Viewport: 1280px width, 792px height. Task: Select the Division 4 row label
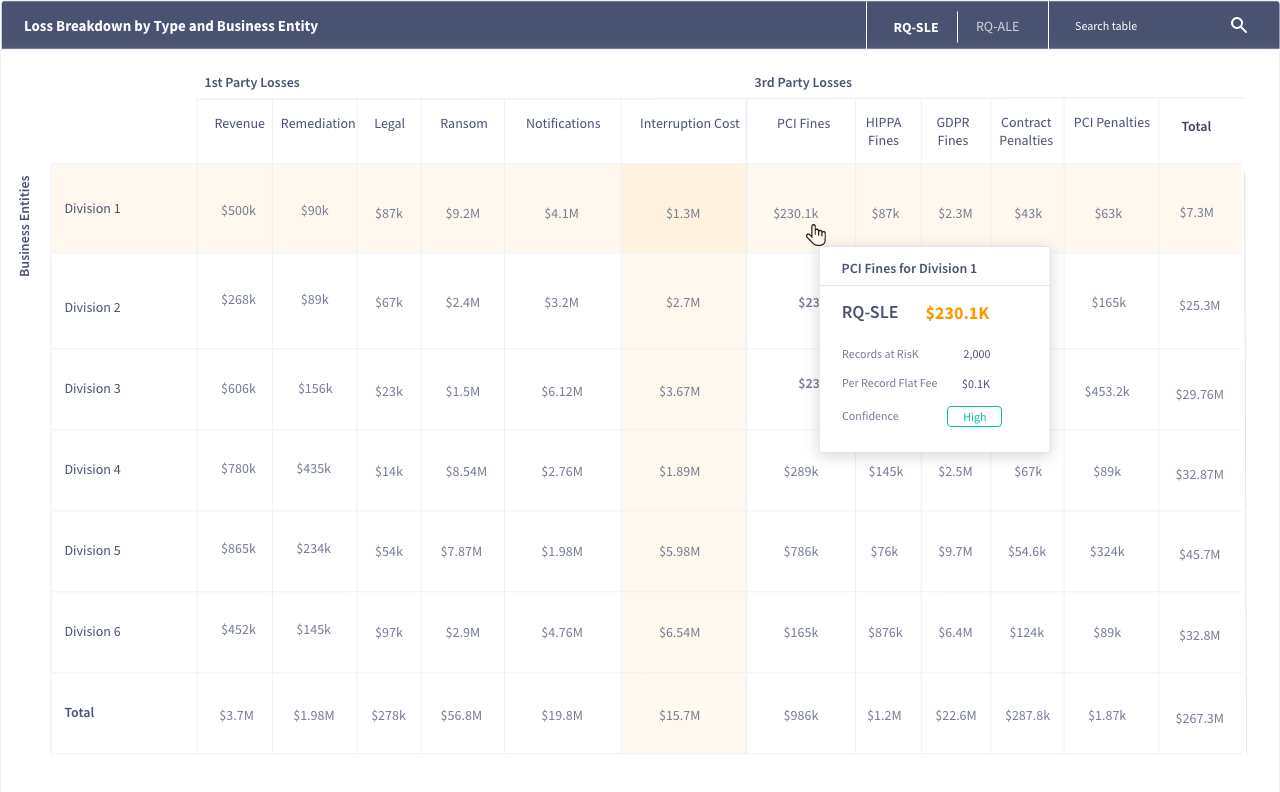point(92,470)
